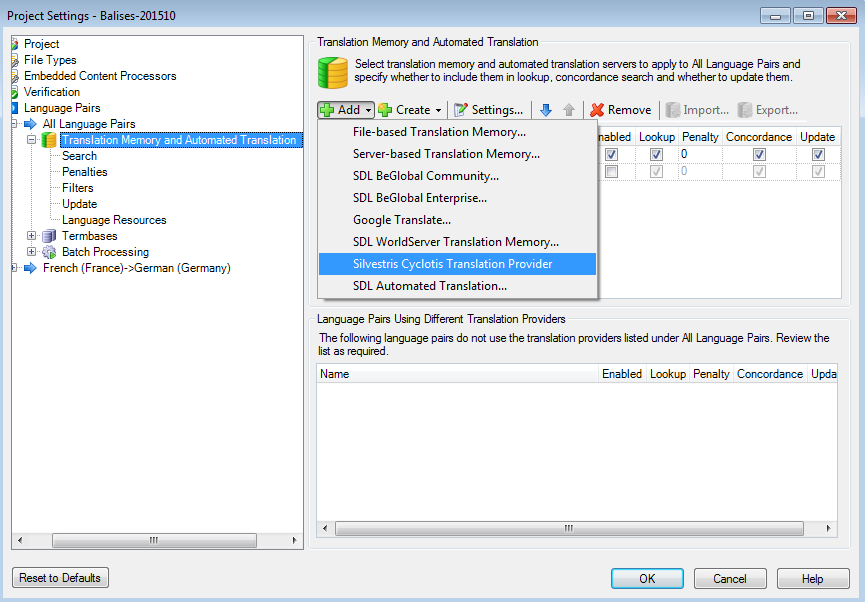Viewport: 865px width, 602px height.
Task: Sort by Name column header
Action: (x=458, y=374)
